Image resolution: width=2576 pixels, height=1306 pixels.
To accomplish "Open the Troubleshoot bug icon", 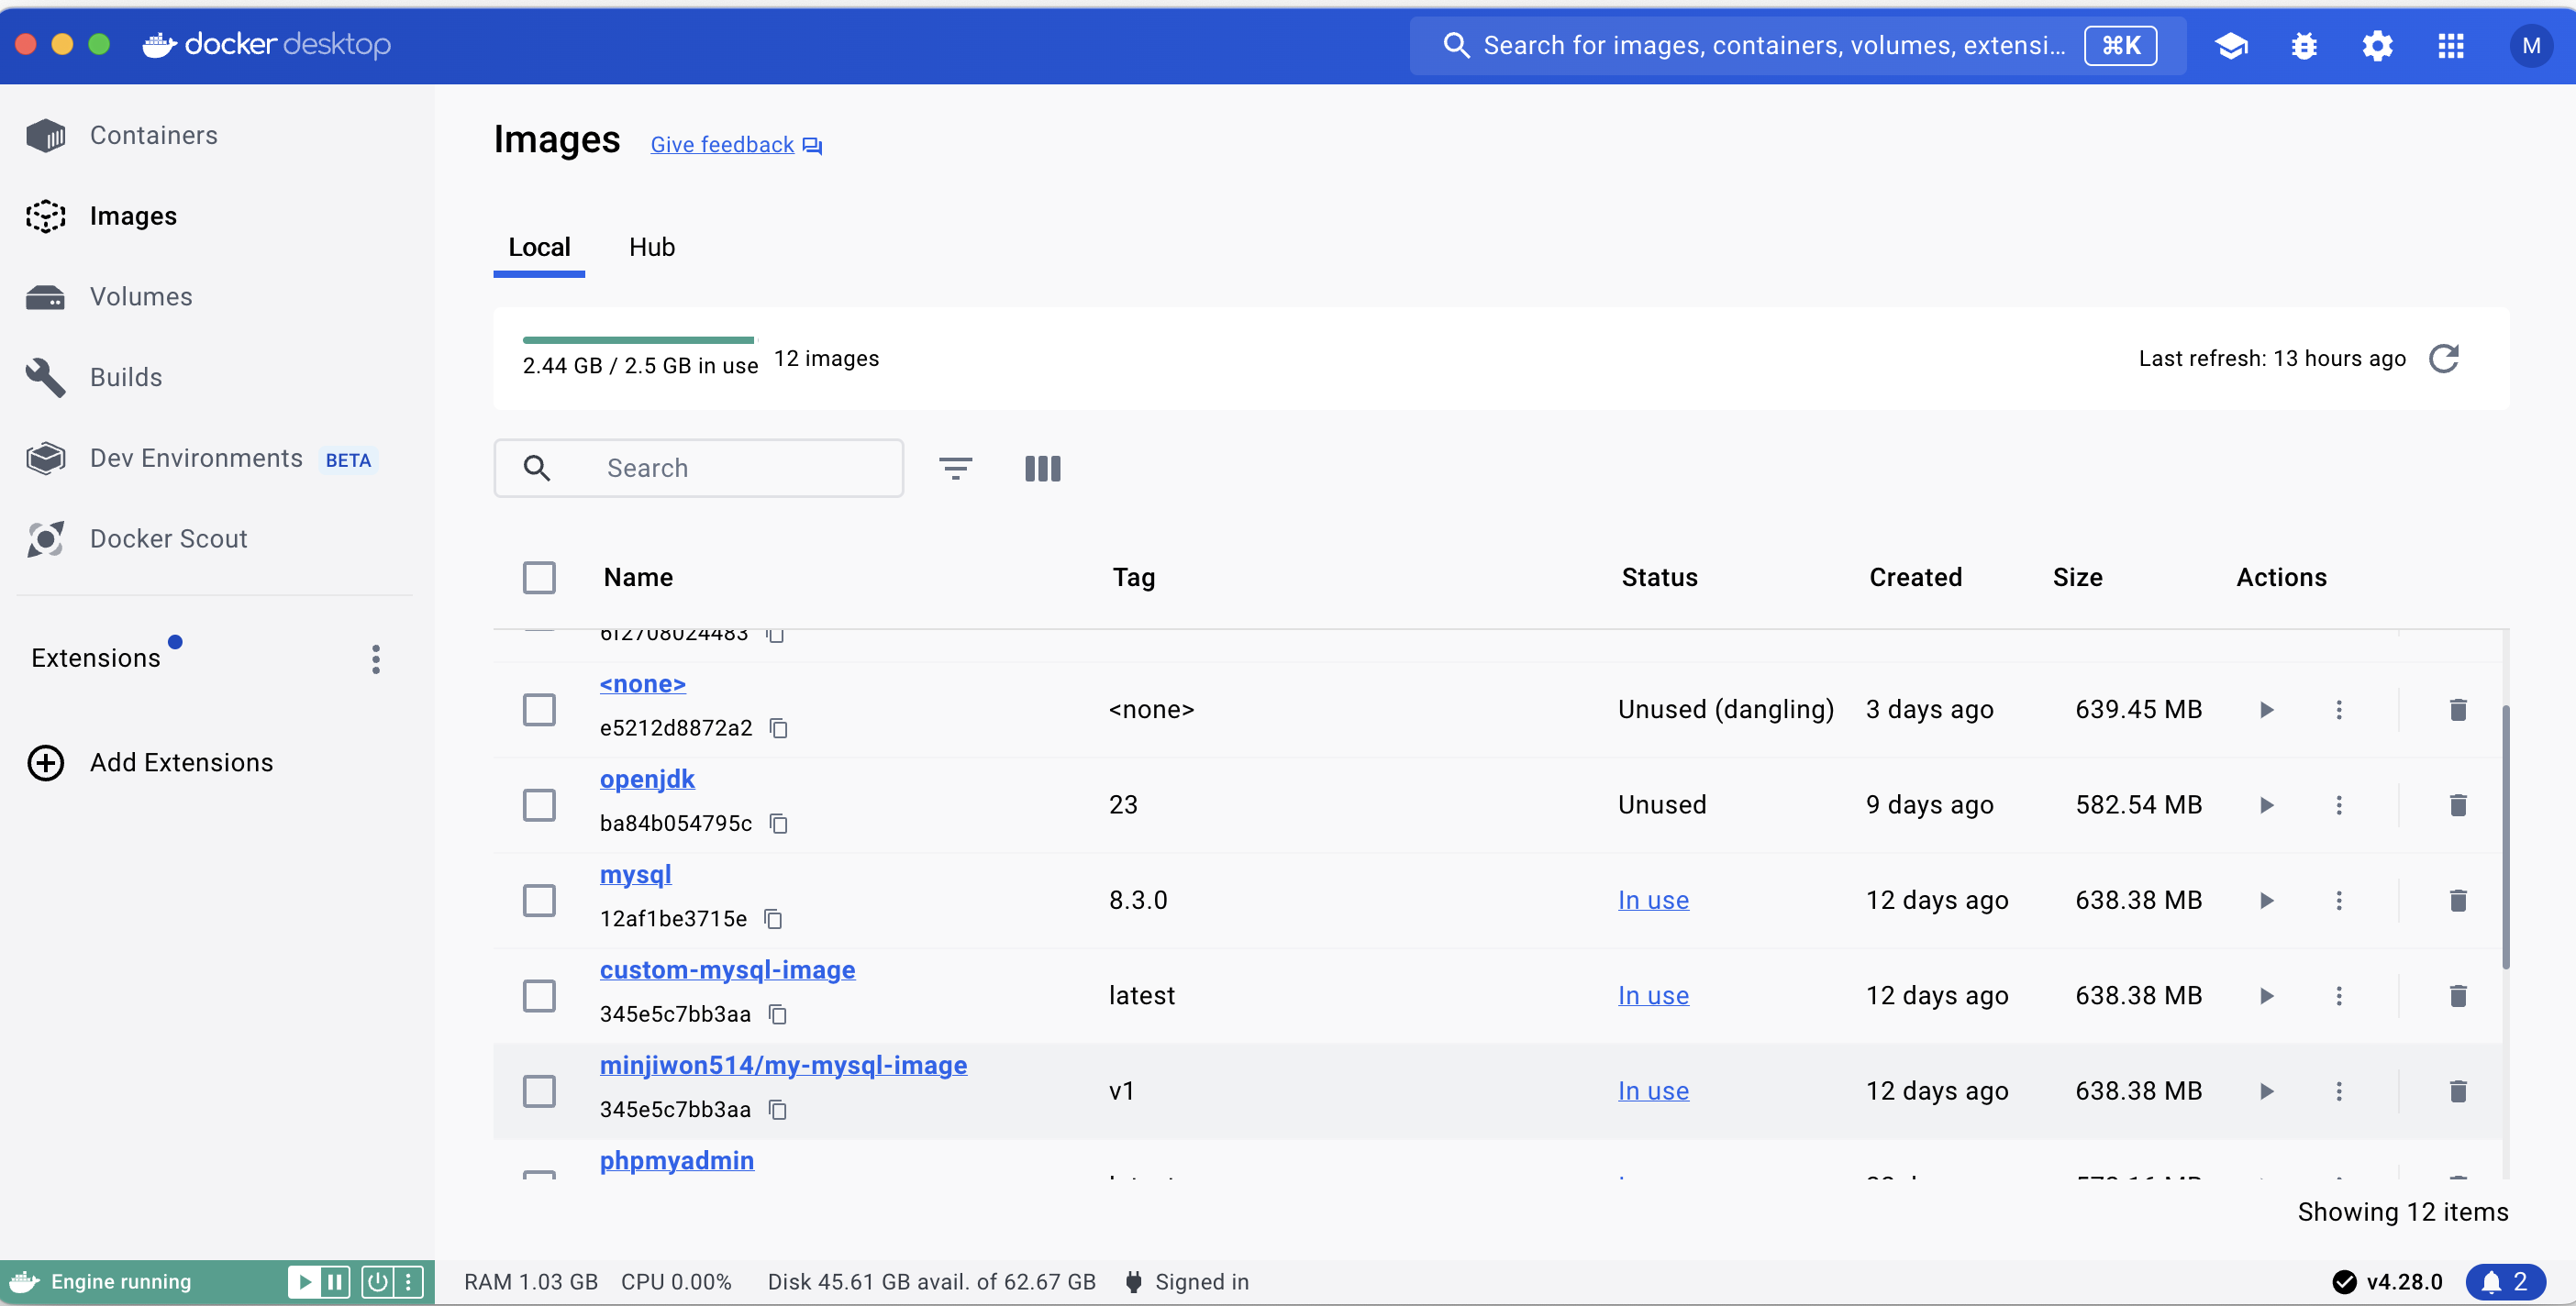I will (2304, 45).
